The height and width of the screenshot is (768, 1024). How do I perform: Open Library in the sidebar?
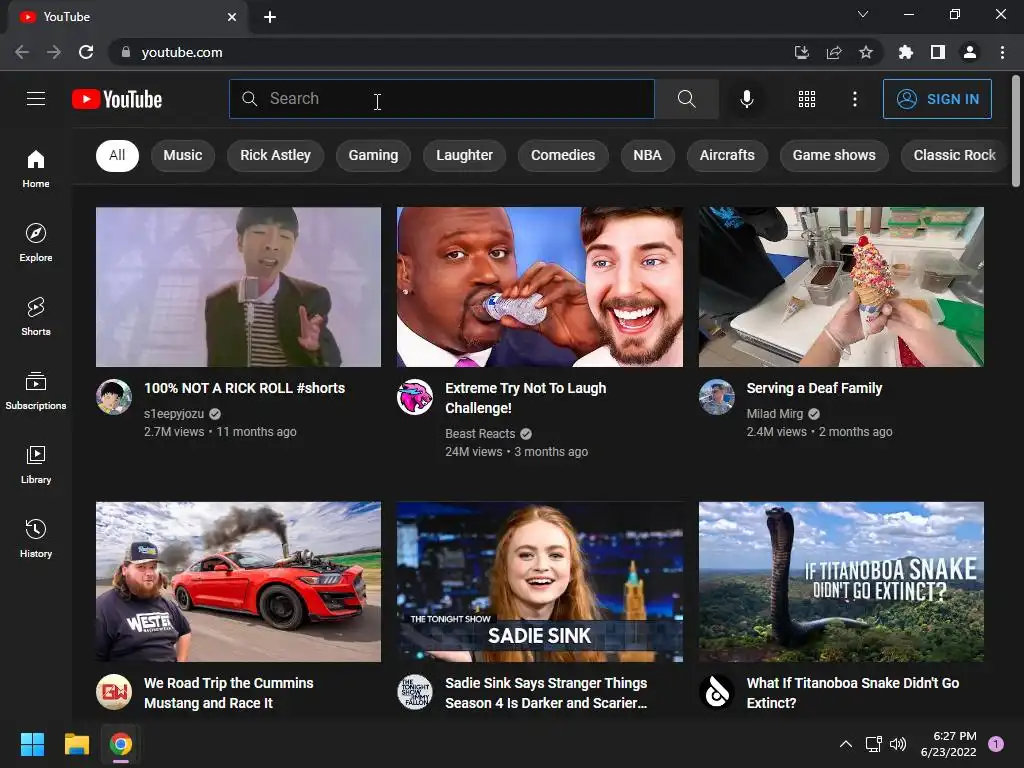[x=36, y=464]
